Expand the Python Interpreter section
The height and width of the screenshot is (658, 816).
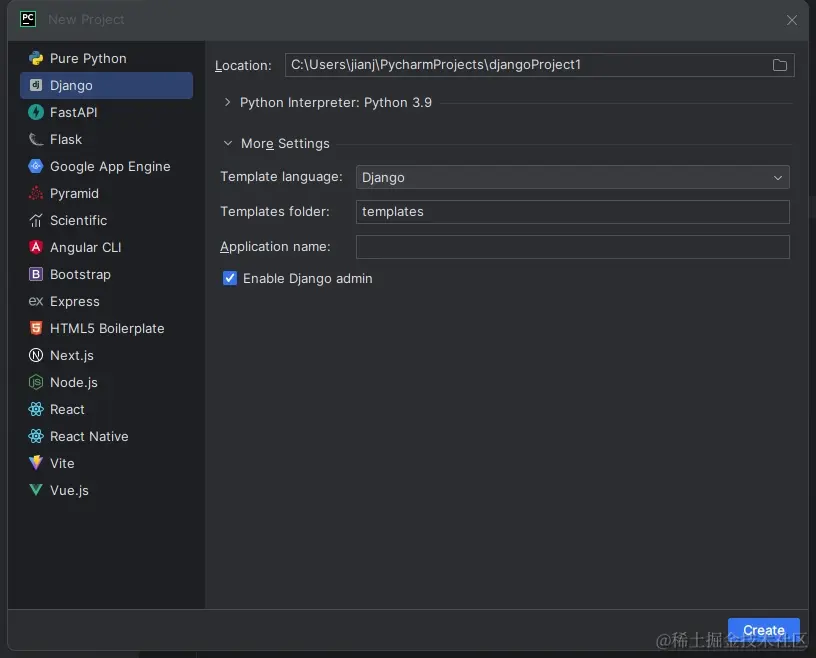point(227,103)
